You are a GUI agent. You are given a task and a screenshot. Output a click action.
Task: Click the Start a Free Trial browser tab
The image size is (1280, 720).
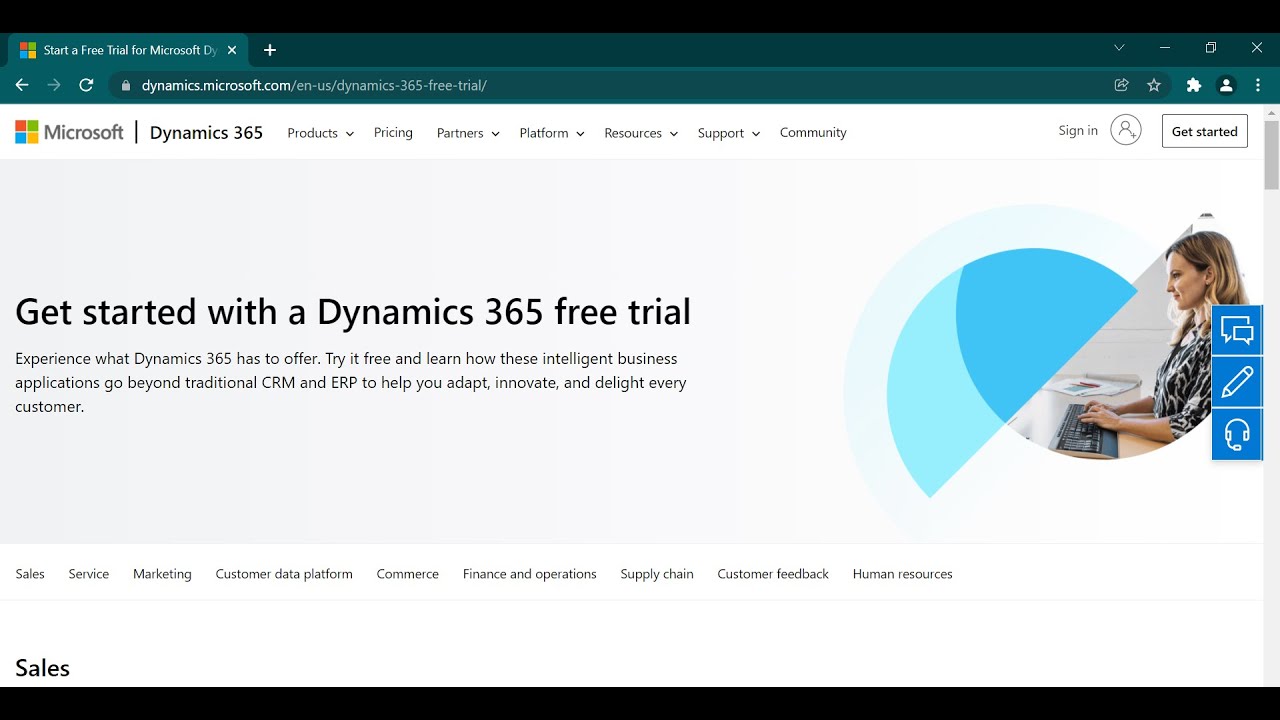(x=127, y=50)
